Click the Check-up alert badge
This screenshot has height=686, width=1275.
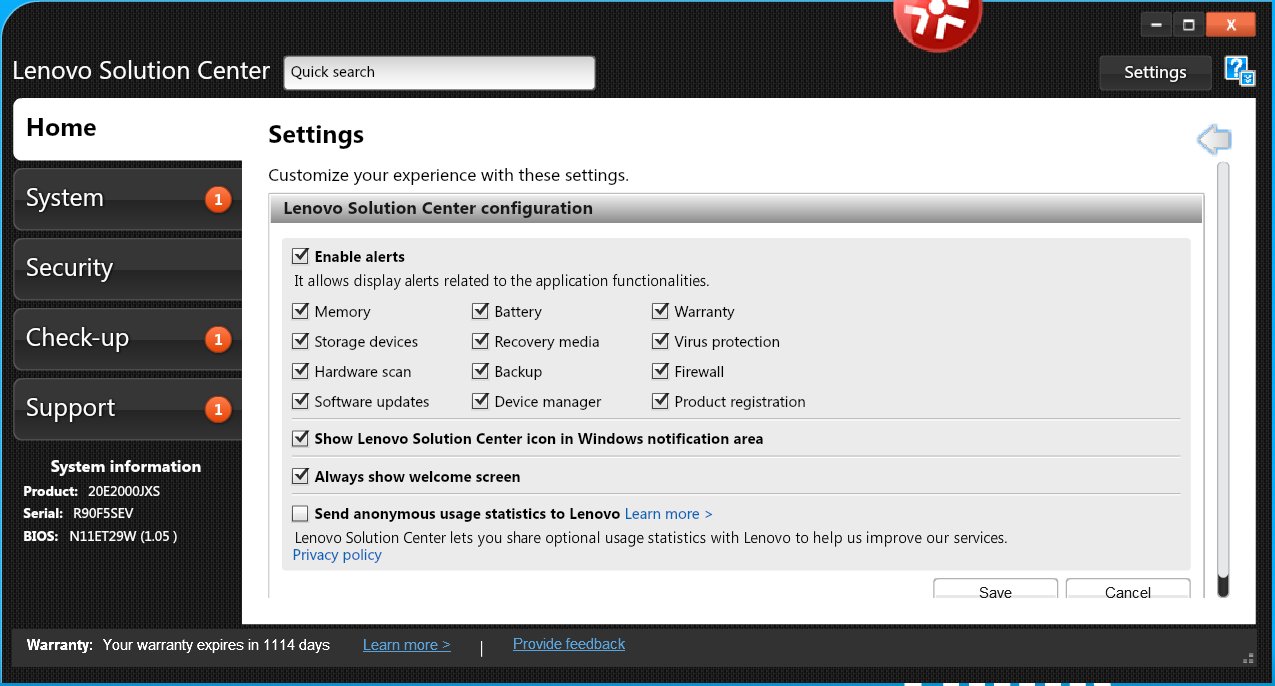point(218,339)
